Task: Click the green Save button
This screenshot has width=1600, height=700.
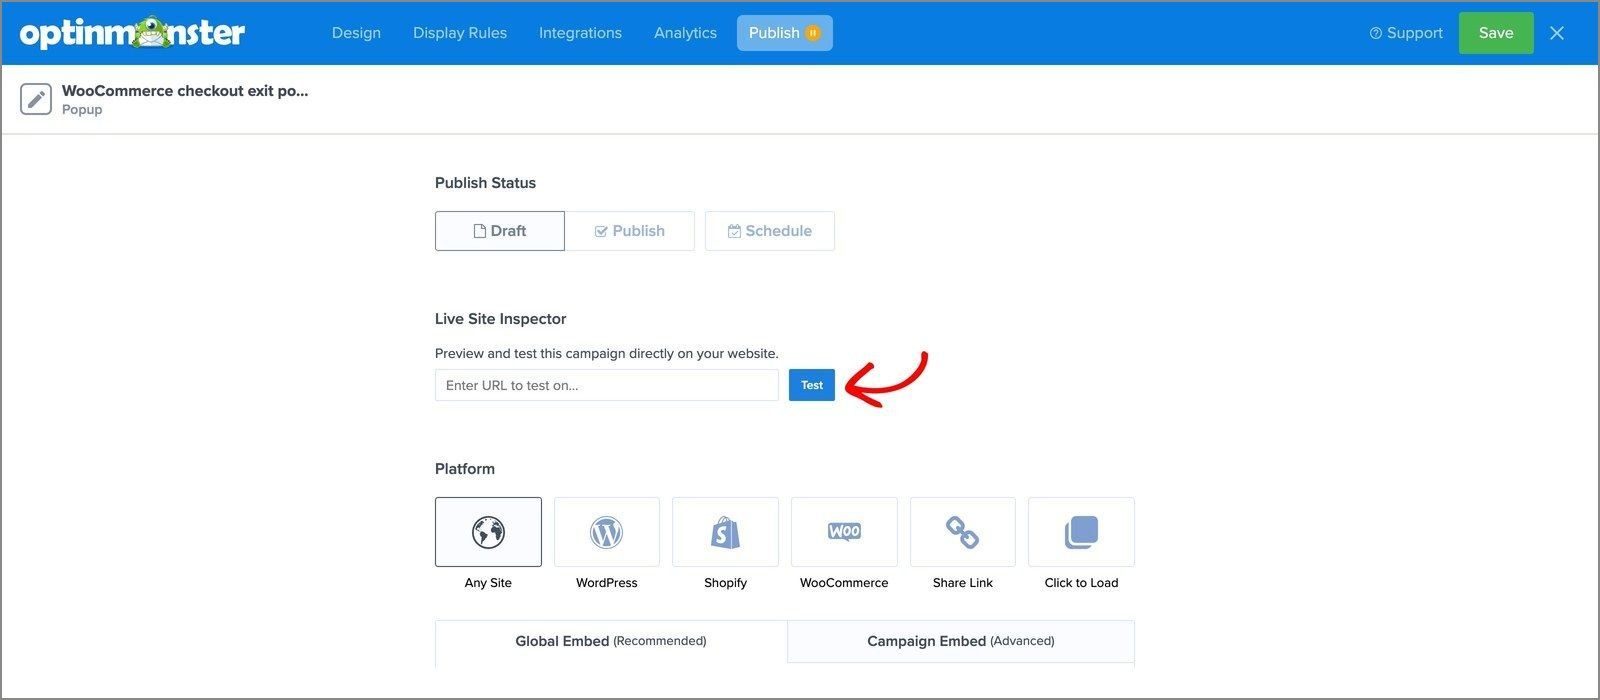Action: 1496,33
